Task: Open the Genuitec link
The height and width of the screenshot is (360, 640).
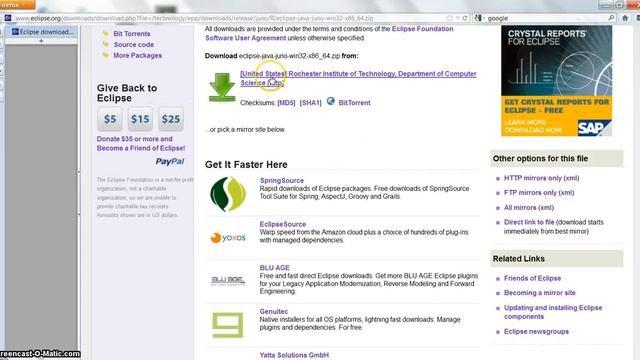Action: (x=273, y=311)
